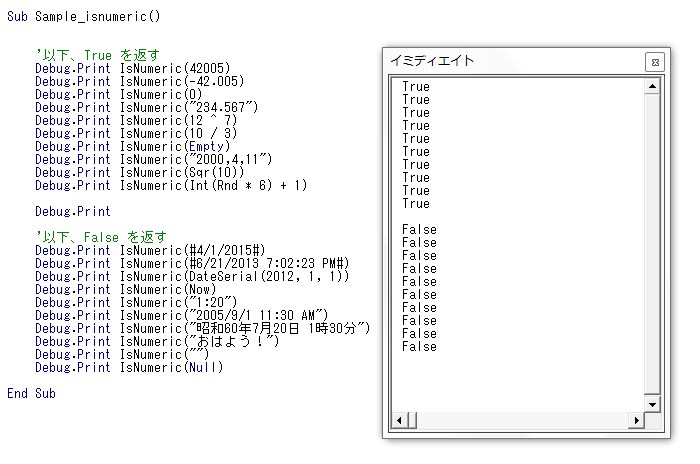Click the horizontal scrollbar right arrow
Image resolution: width=700 pixels, height=464 pixels.
point(637,420)
